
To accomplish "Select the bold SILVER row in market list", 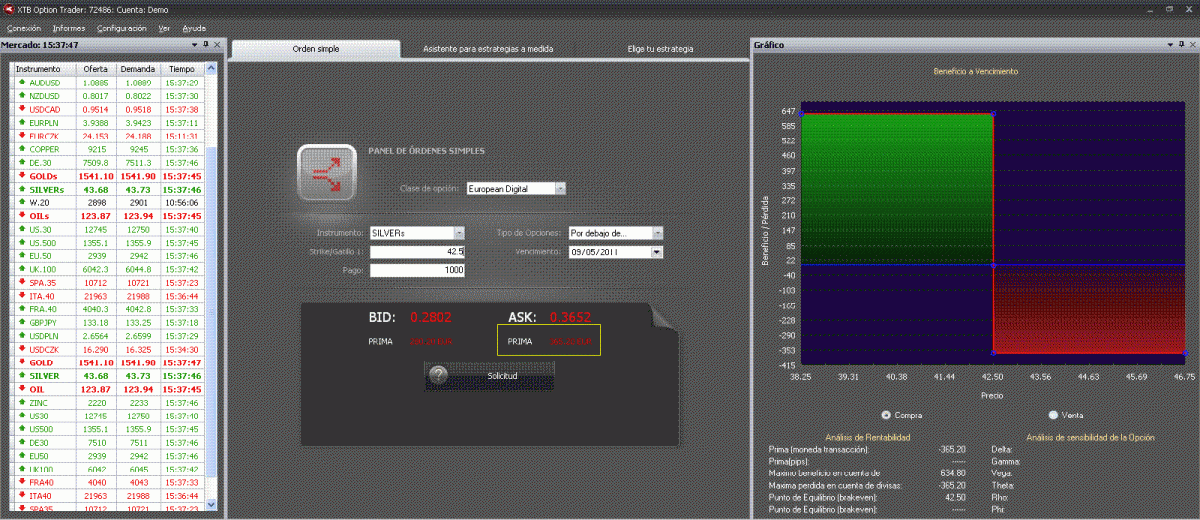I will click(x=108, y=375).
